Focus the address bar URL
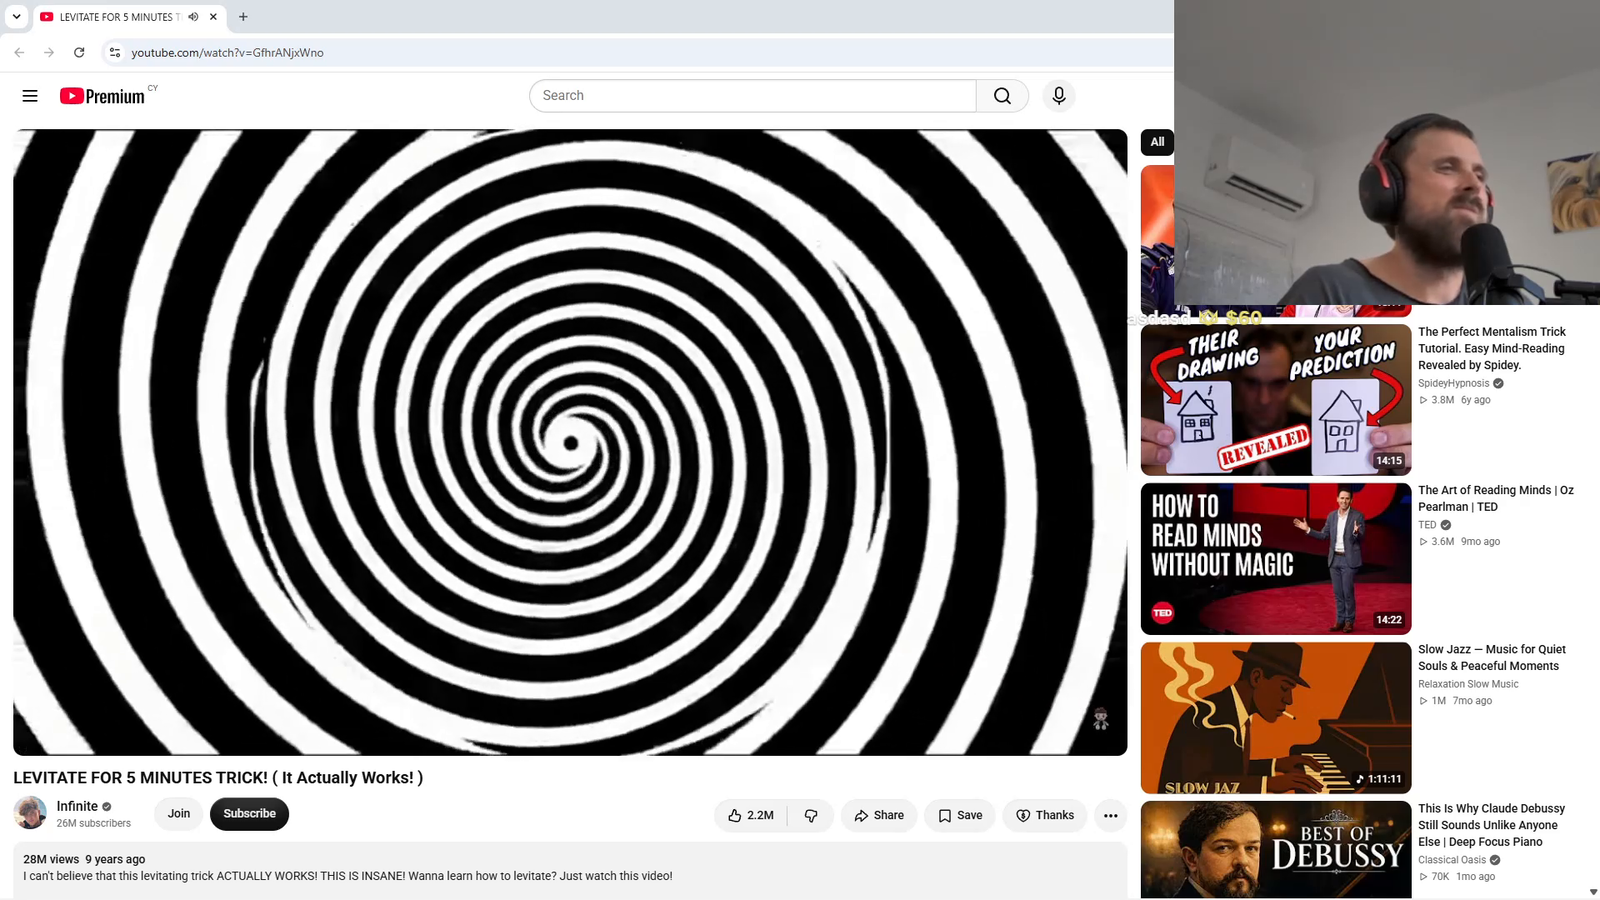The image size is (1600, 900). 227,53
